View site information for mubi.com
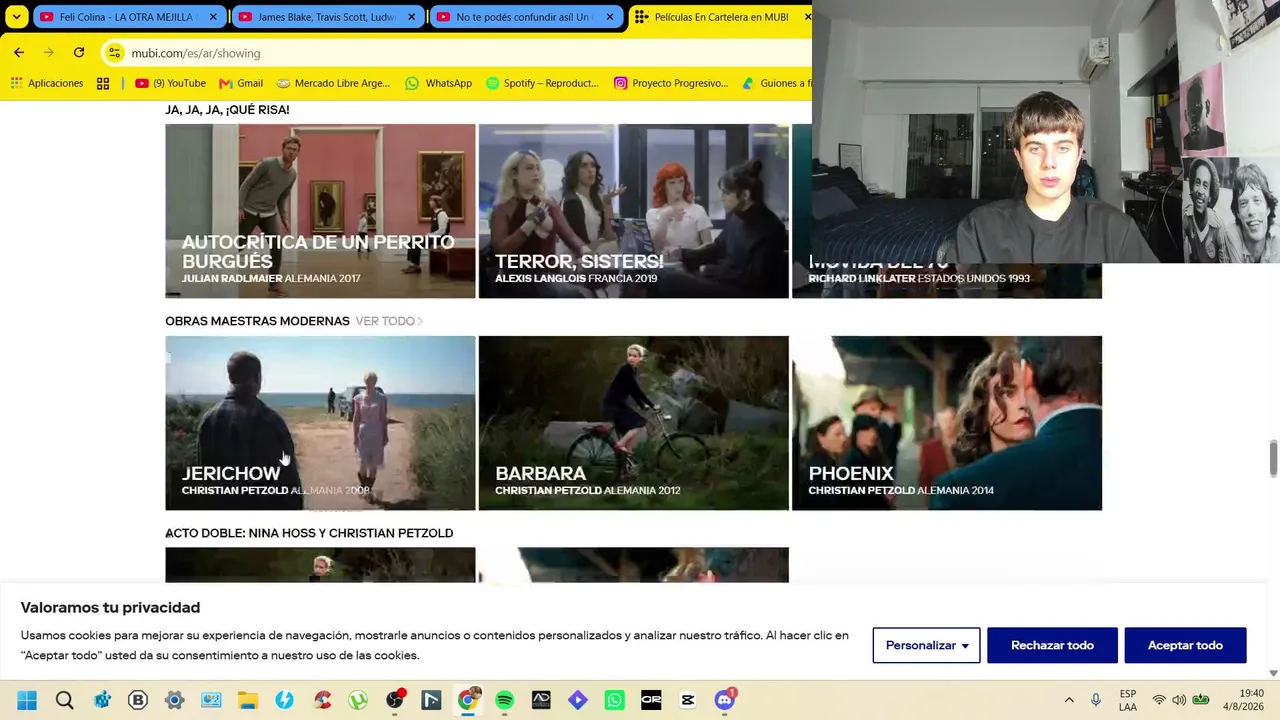 point(114,53)
